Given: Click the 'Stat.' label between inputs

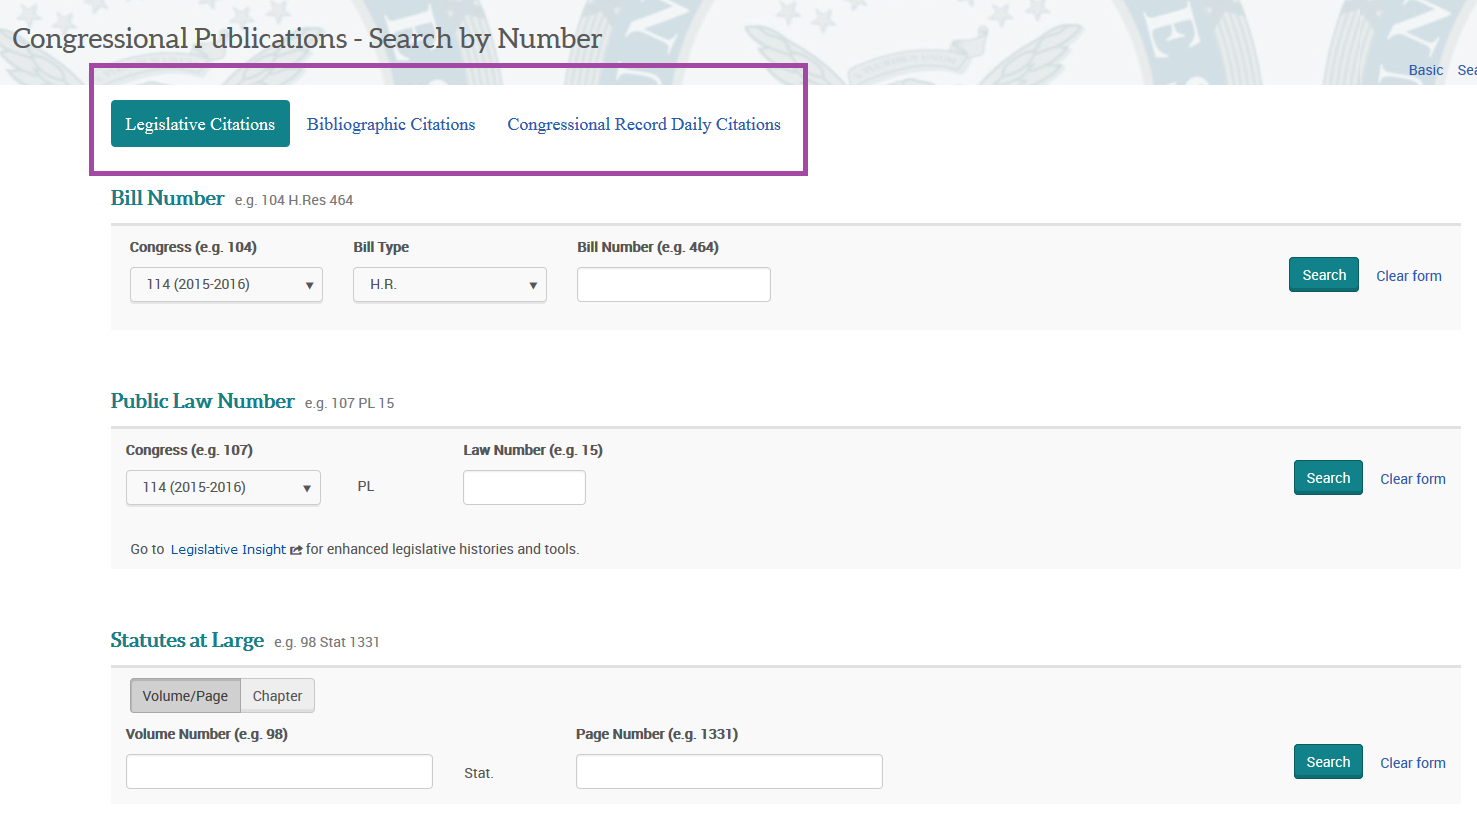Looking at the screenshot, I should tap(479, 773).
